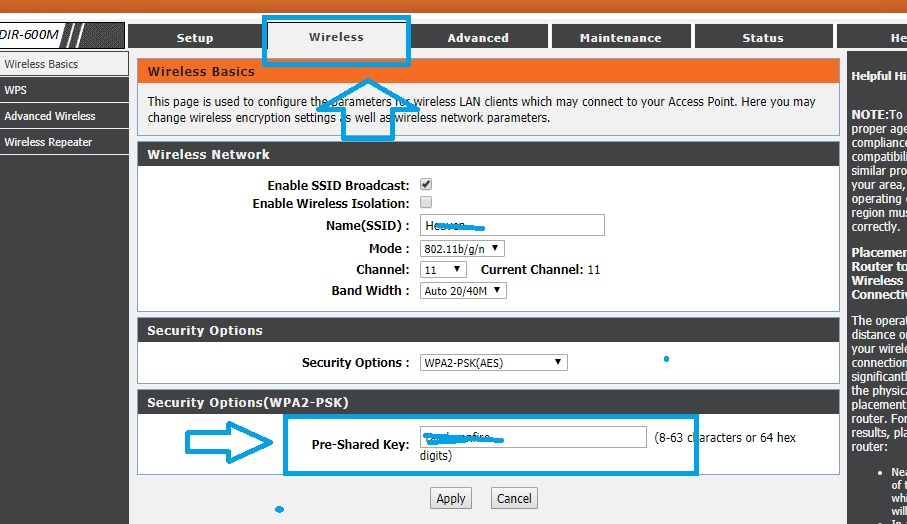Uncheck Enable SSID Broadcast checkbox
The image size is (907, 524).
[x=426, y=185]
